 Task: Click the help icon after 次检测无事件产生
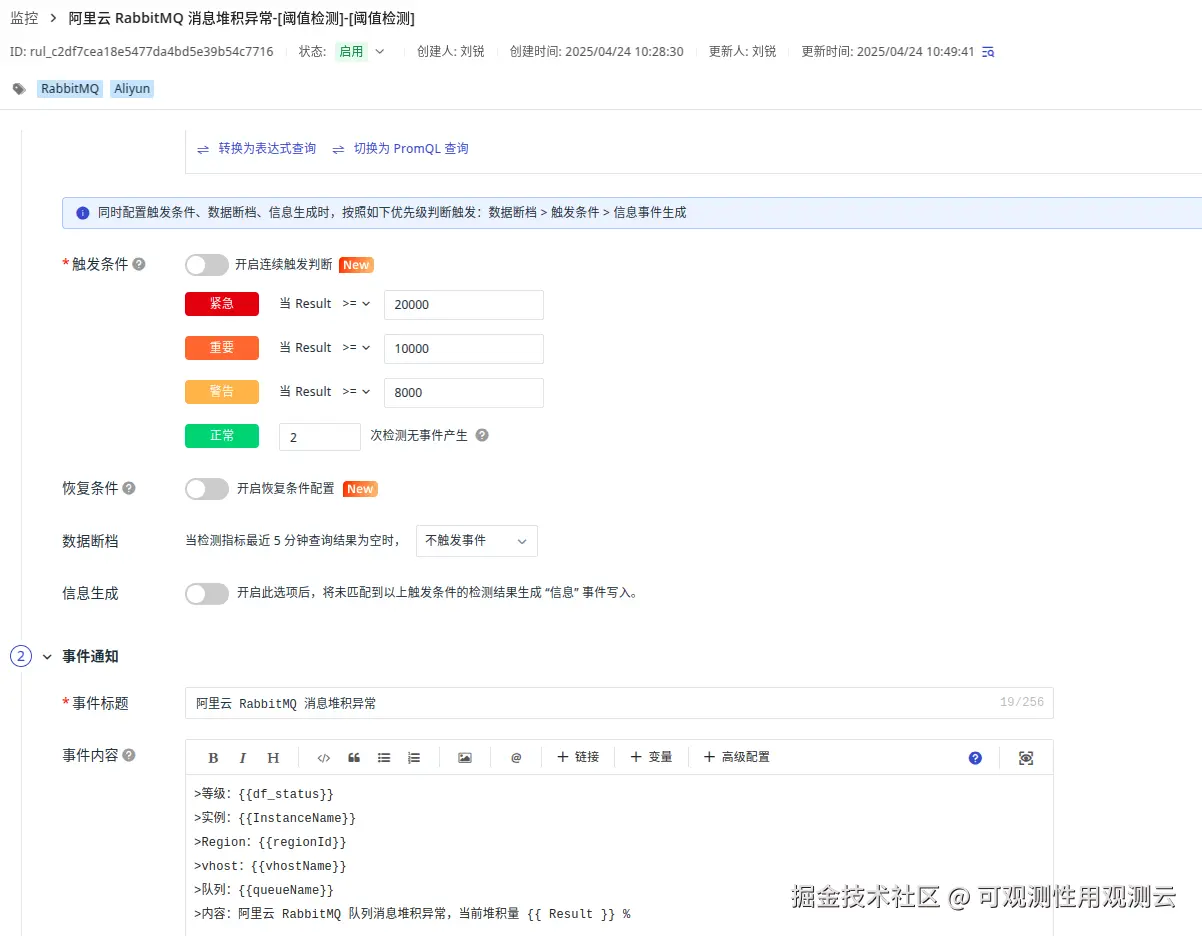pos(482,435)
